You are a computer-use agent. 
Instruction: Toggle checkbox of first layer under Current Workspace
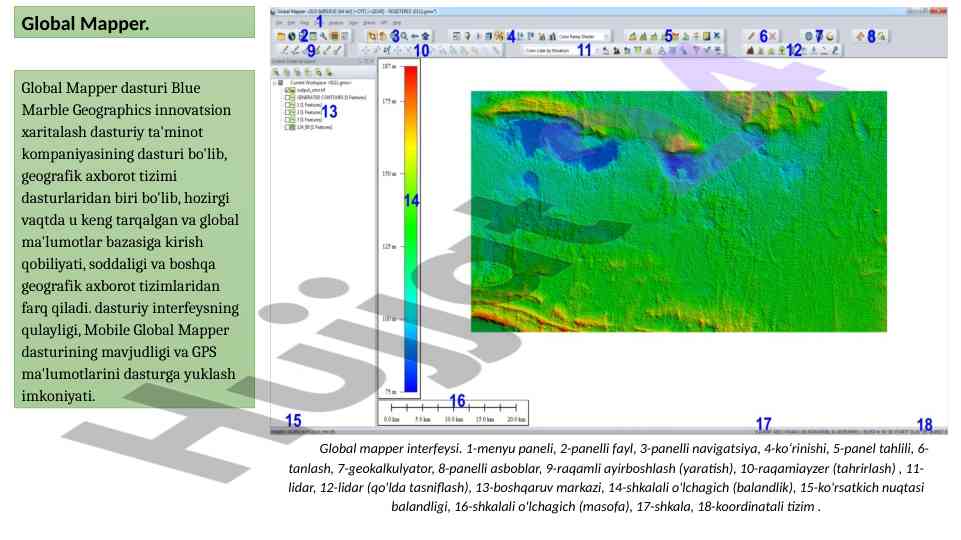coord(287,90)
